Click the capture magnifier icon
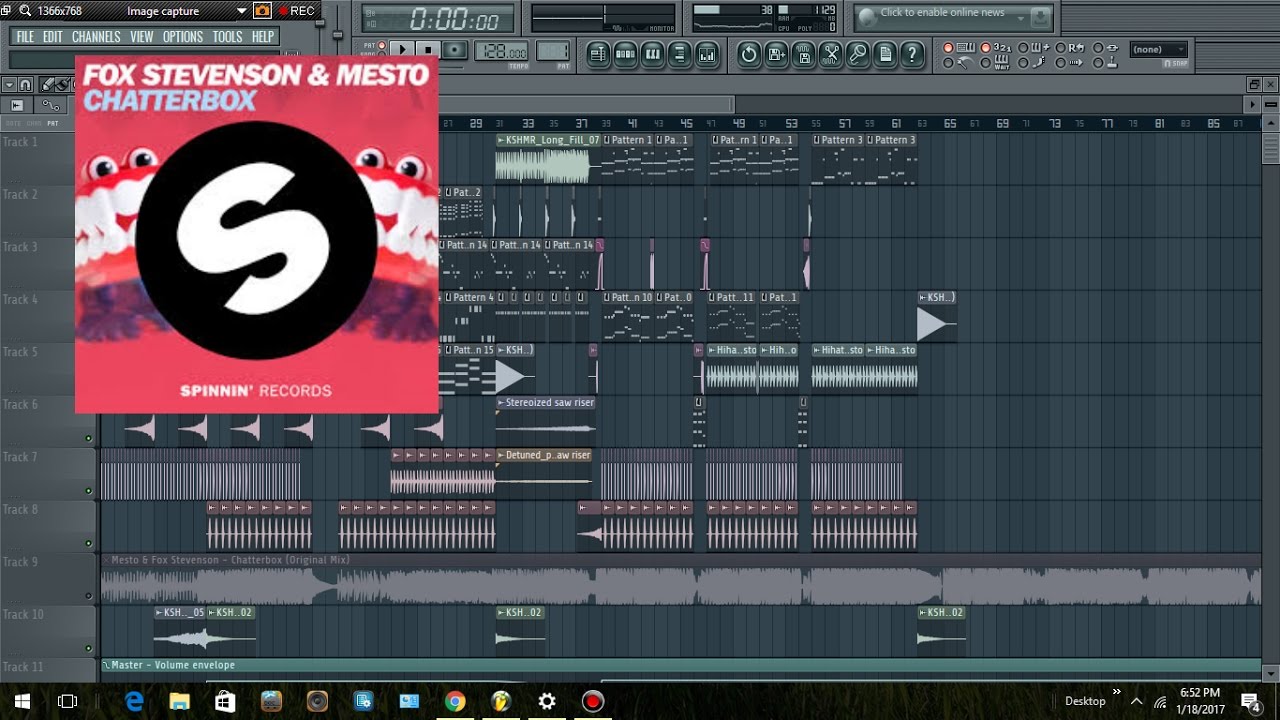 (x=24, y=11)
